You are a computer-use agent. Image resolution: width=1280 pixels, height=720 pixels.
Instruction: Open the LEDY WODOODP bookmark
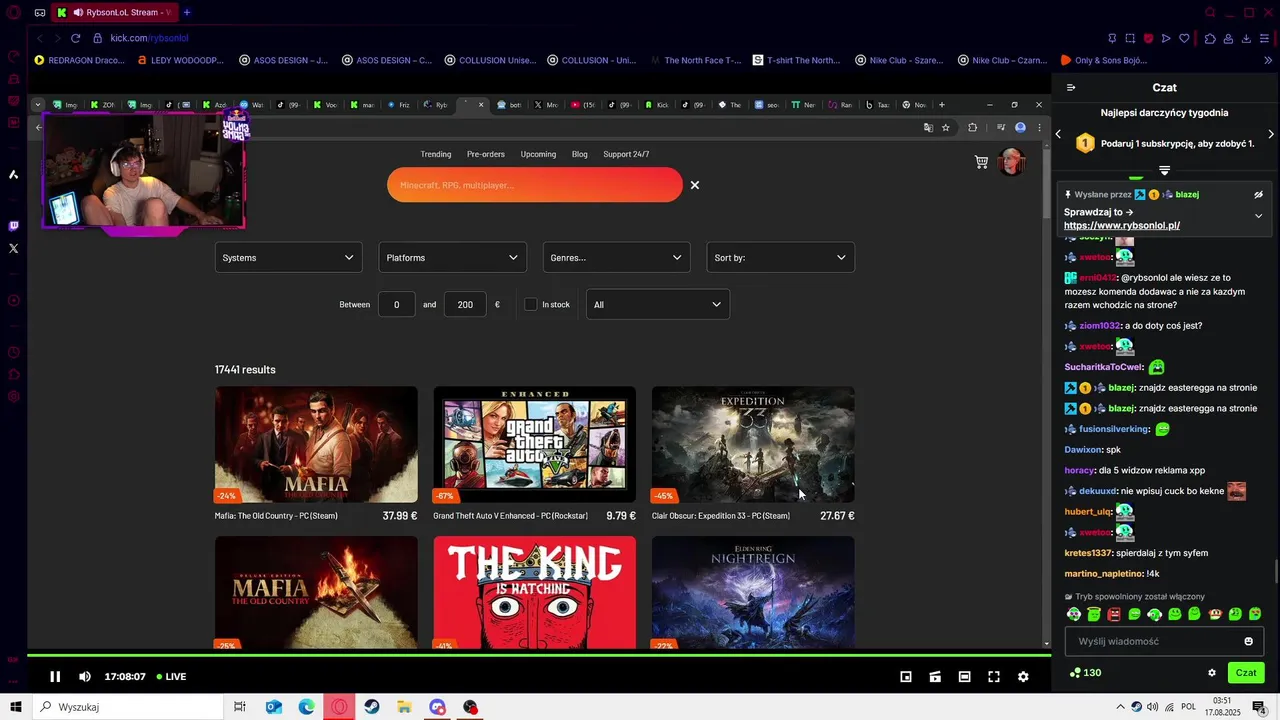[181, 60]
